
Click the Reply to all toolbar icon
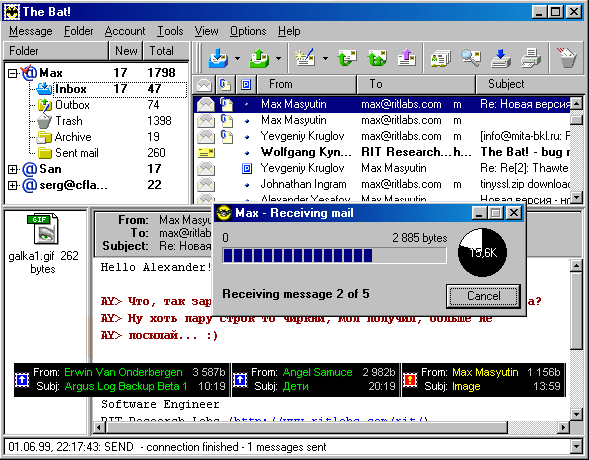[x=377, y=58]
